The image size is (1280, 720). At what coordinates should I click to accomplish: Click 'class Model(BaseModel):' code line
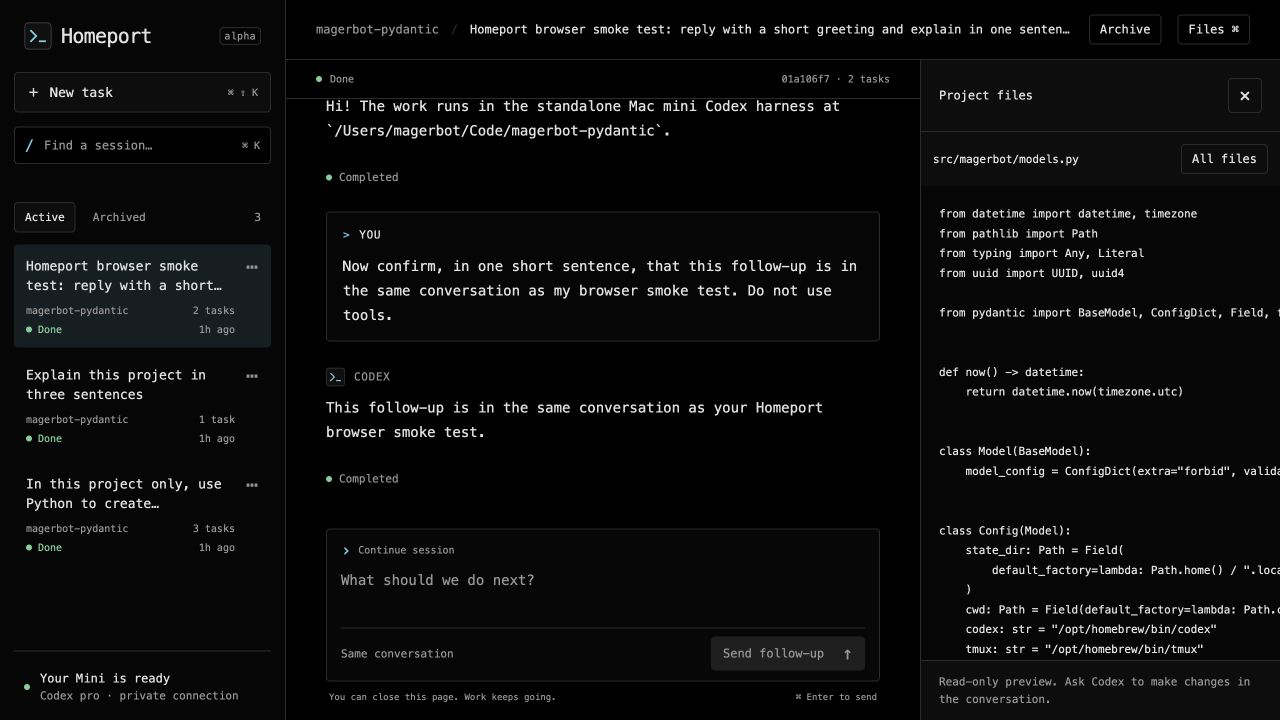tap(1015, 452)
